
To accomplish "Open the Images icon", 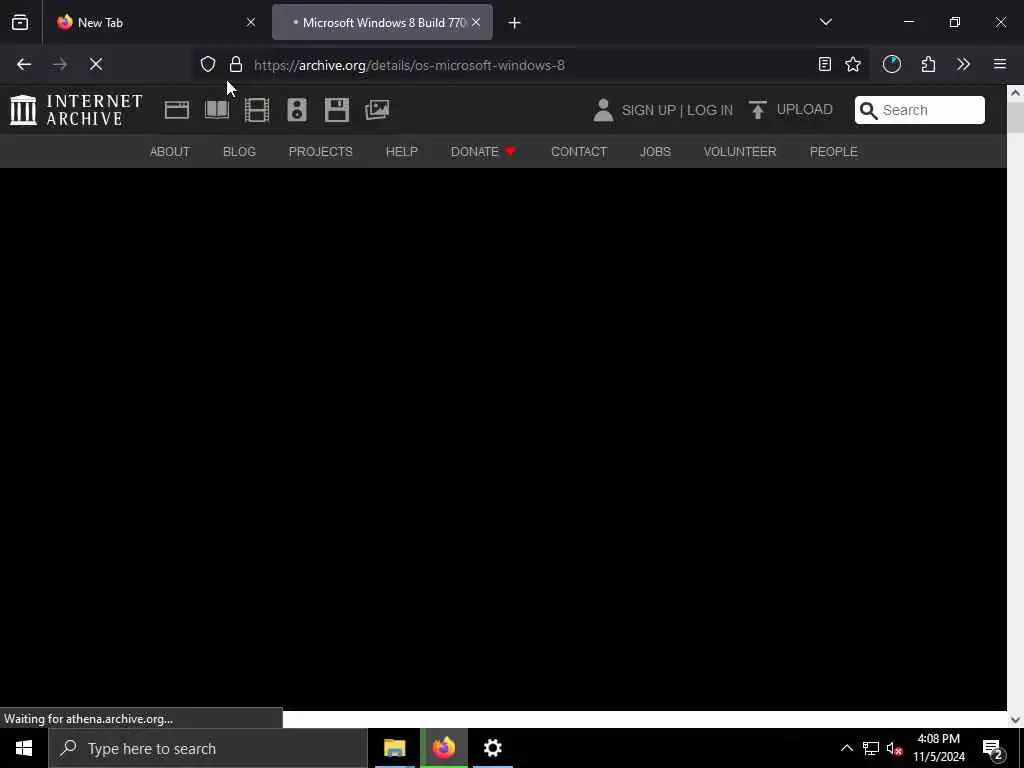I will (377, 110).
